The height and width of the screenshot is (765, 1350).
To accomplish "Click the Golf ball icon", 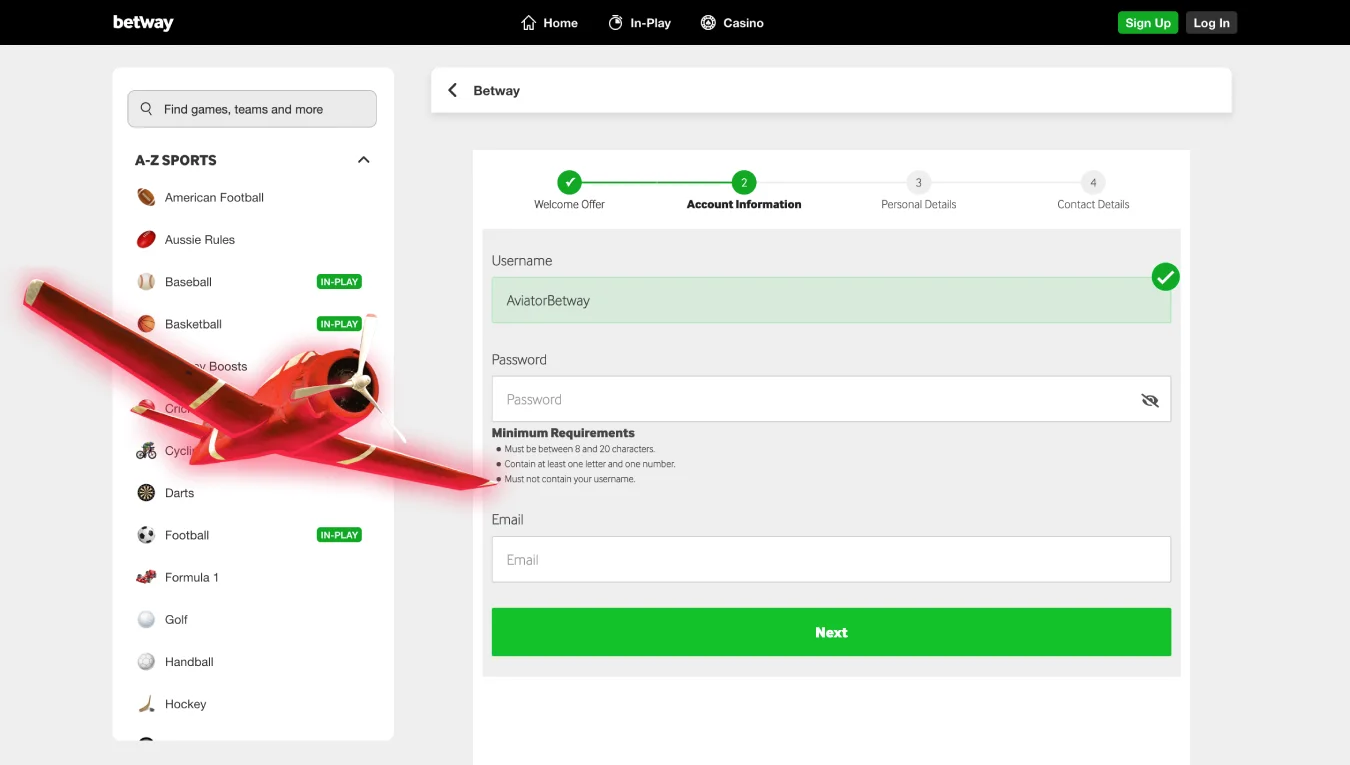I will (x=146, y=620).
